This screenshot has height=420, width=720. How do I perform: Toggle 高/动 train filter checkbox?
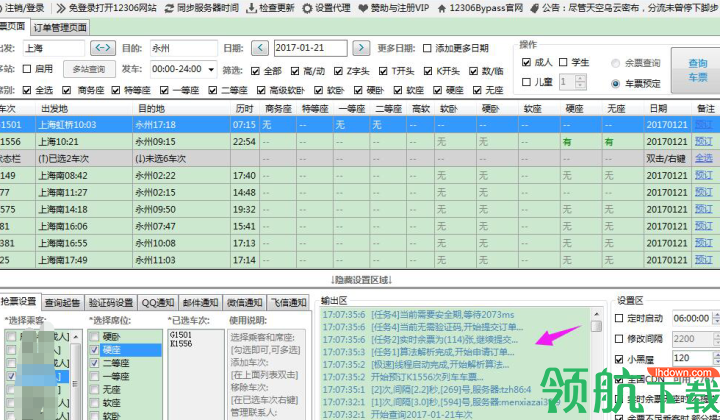(x=295, y=71)
